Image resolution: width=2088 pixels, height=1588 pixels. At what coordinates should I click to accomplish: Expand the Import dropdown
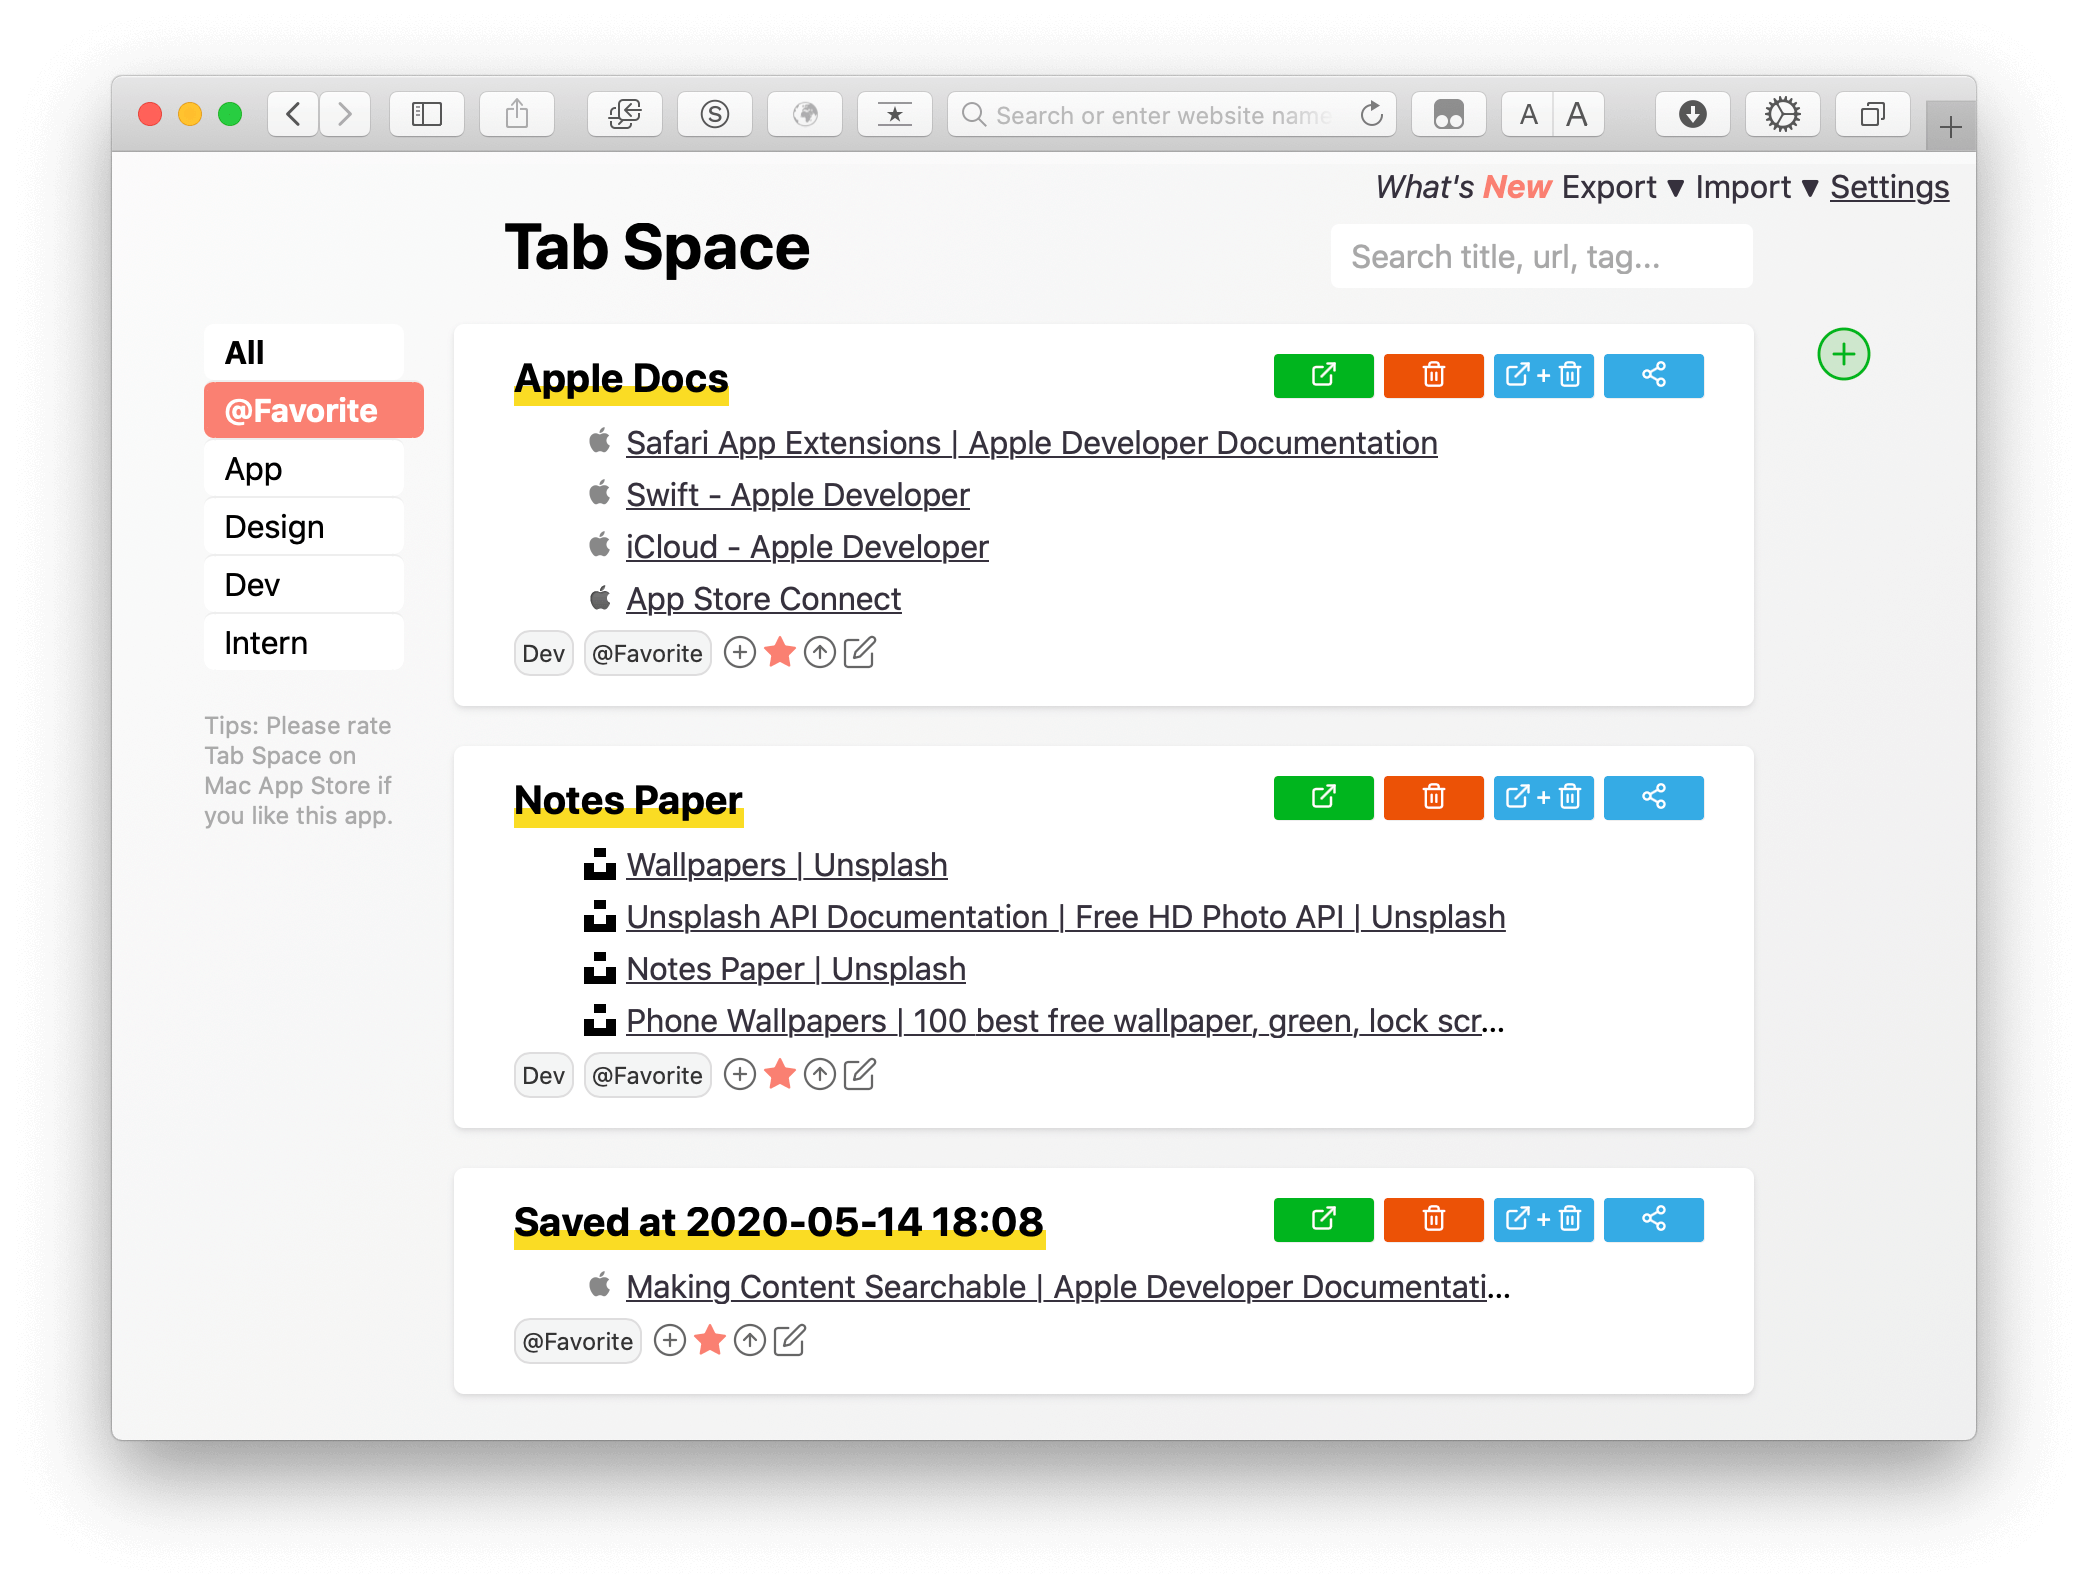pyautogui.click(x=1757, y=187)
